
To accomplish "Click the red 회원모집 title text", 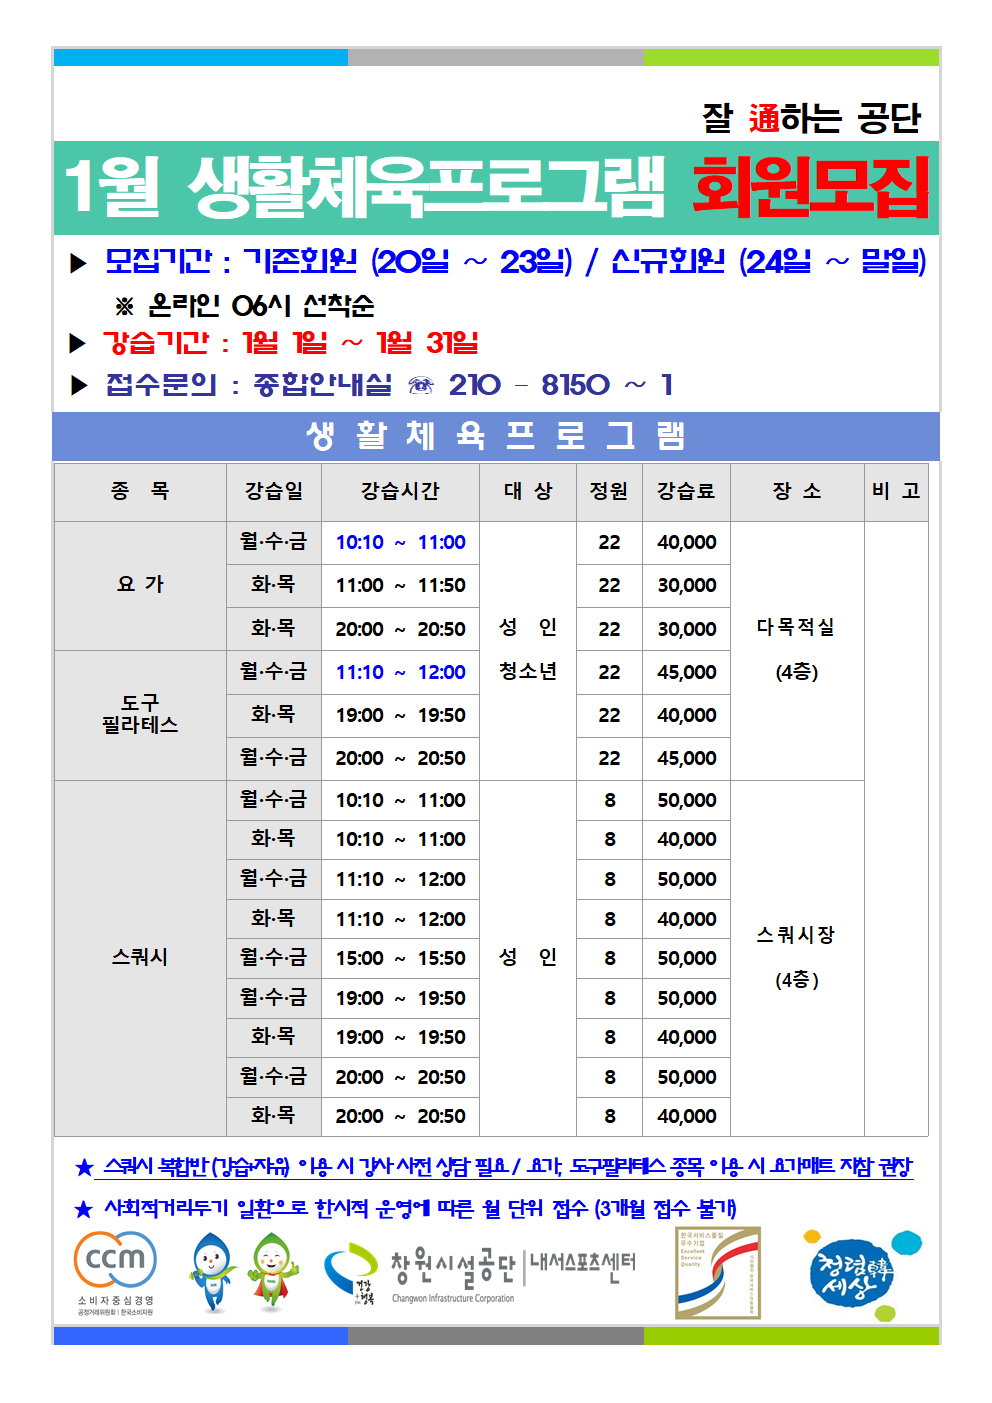I will (810, 187).
